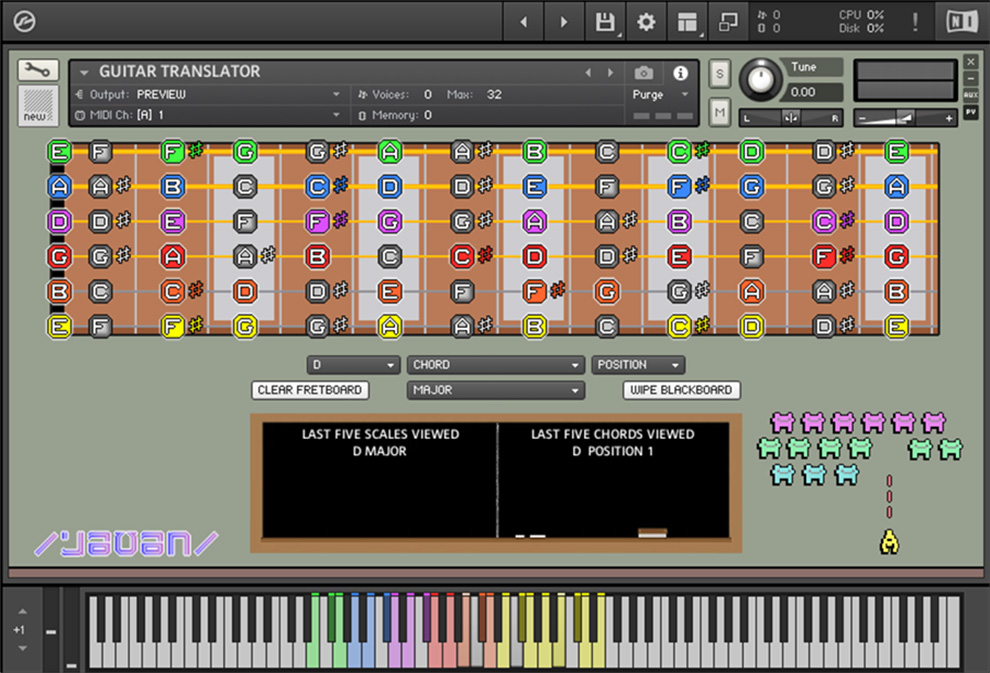The width and height of the screenshot is (990, 673).
Task: Open the Purge dropdown menu
Action: coord(660,95)
